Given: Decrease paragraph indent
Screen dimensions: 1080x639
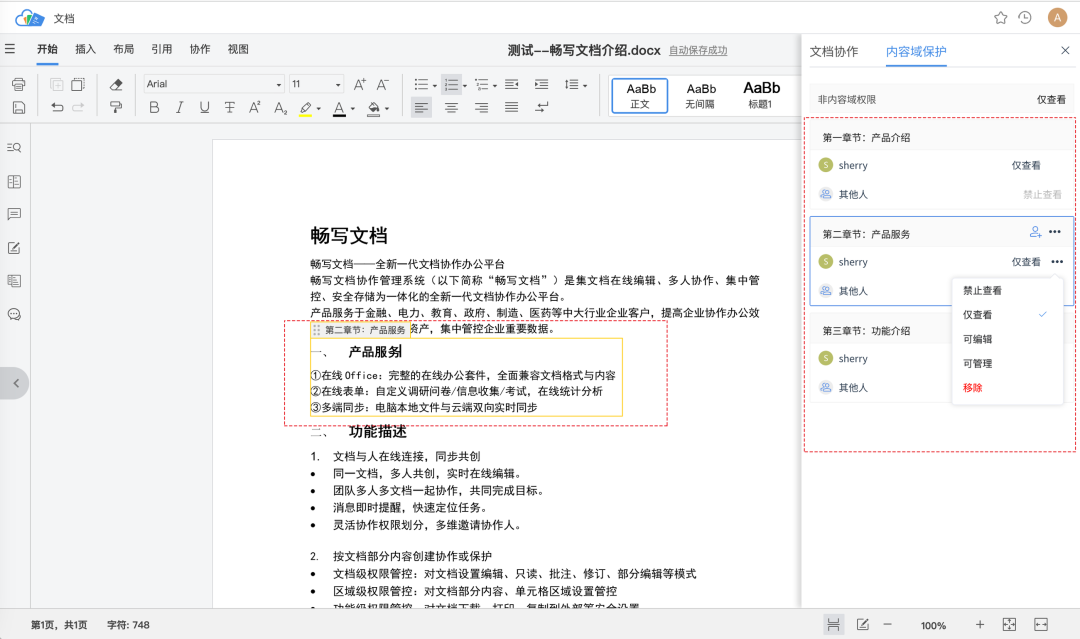Looking at the screenshot, I should [x=511, y=84].
